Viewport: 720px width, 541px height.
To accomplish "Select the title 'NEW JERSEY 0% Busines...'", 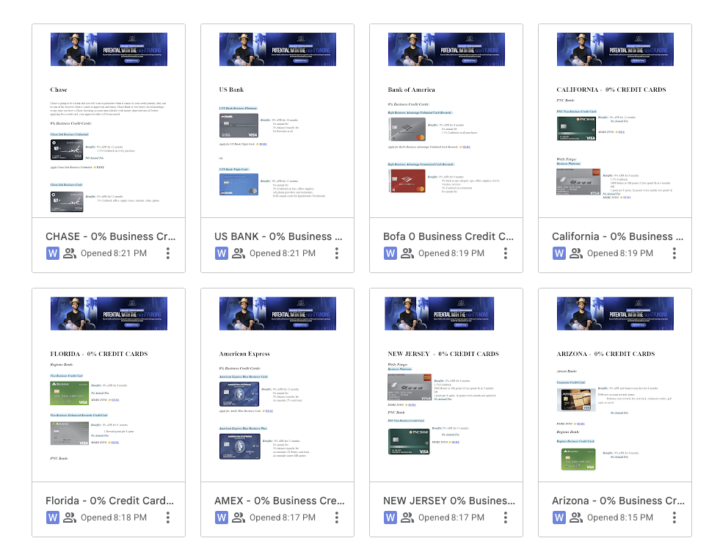I will click(449, 501).
